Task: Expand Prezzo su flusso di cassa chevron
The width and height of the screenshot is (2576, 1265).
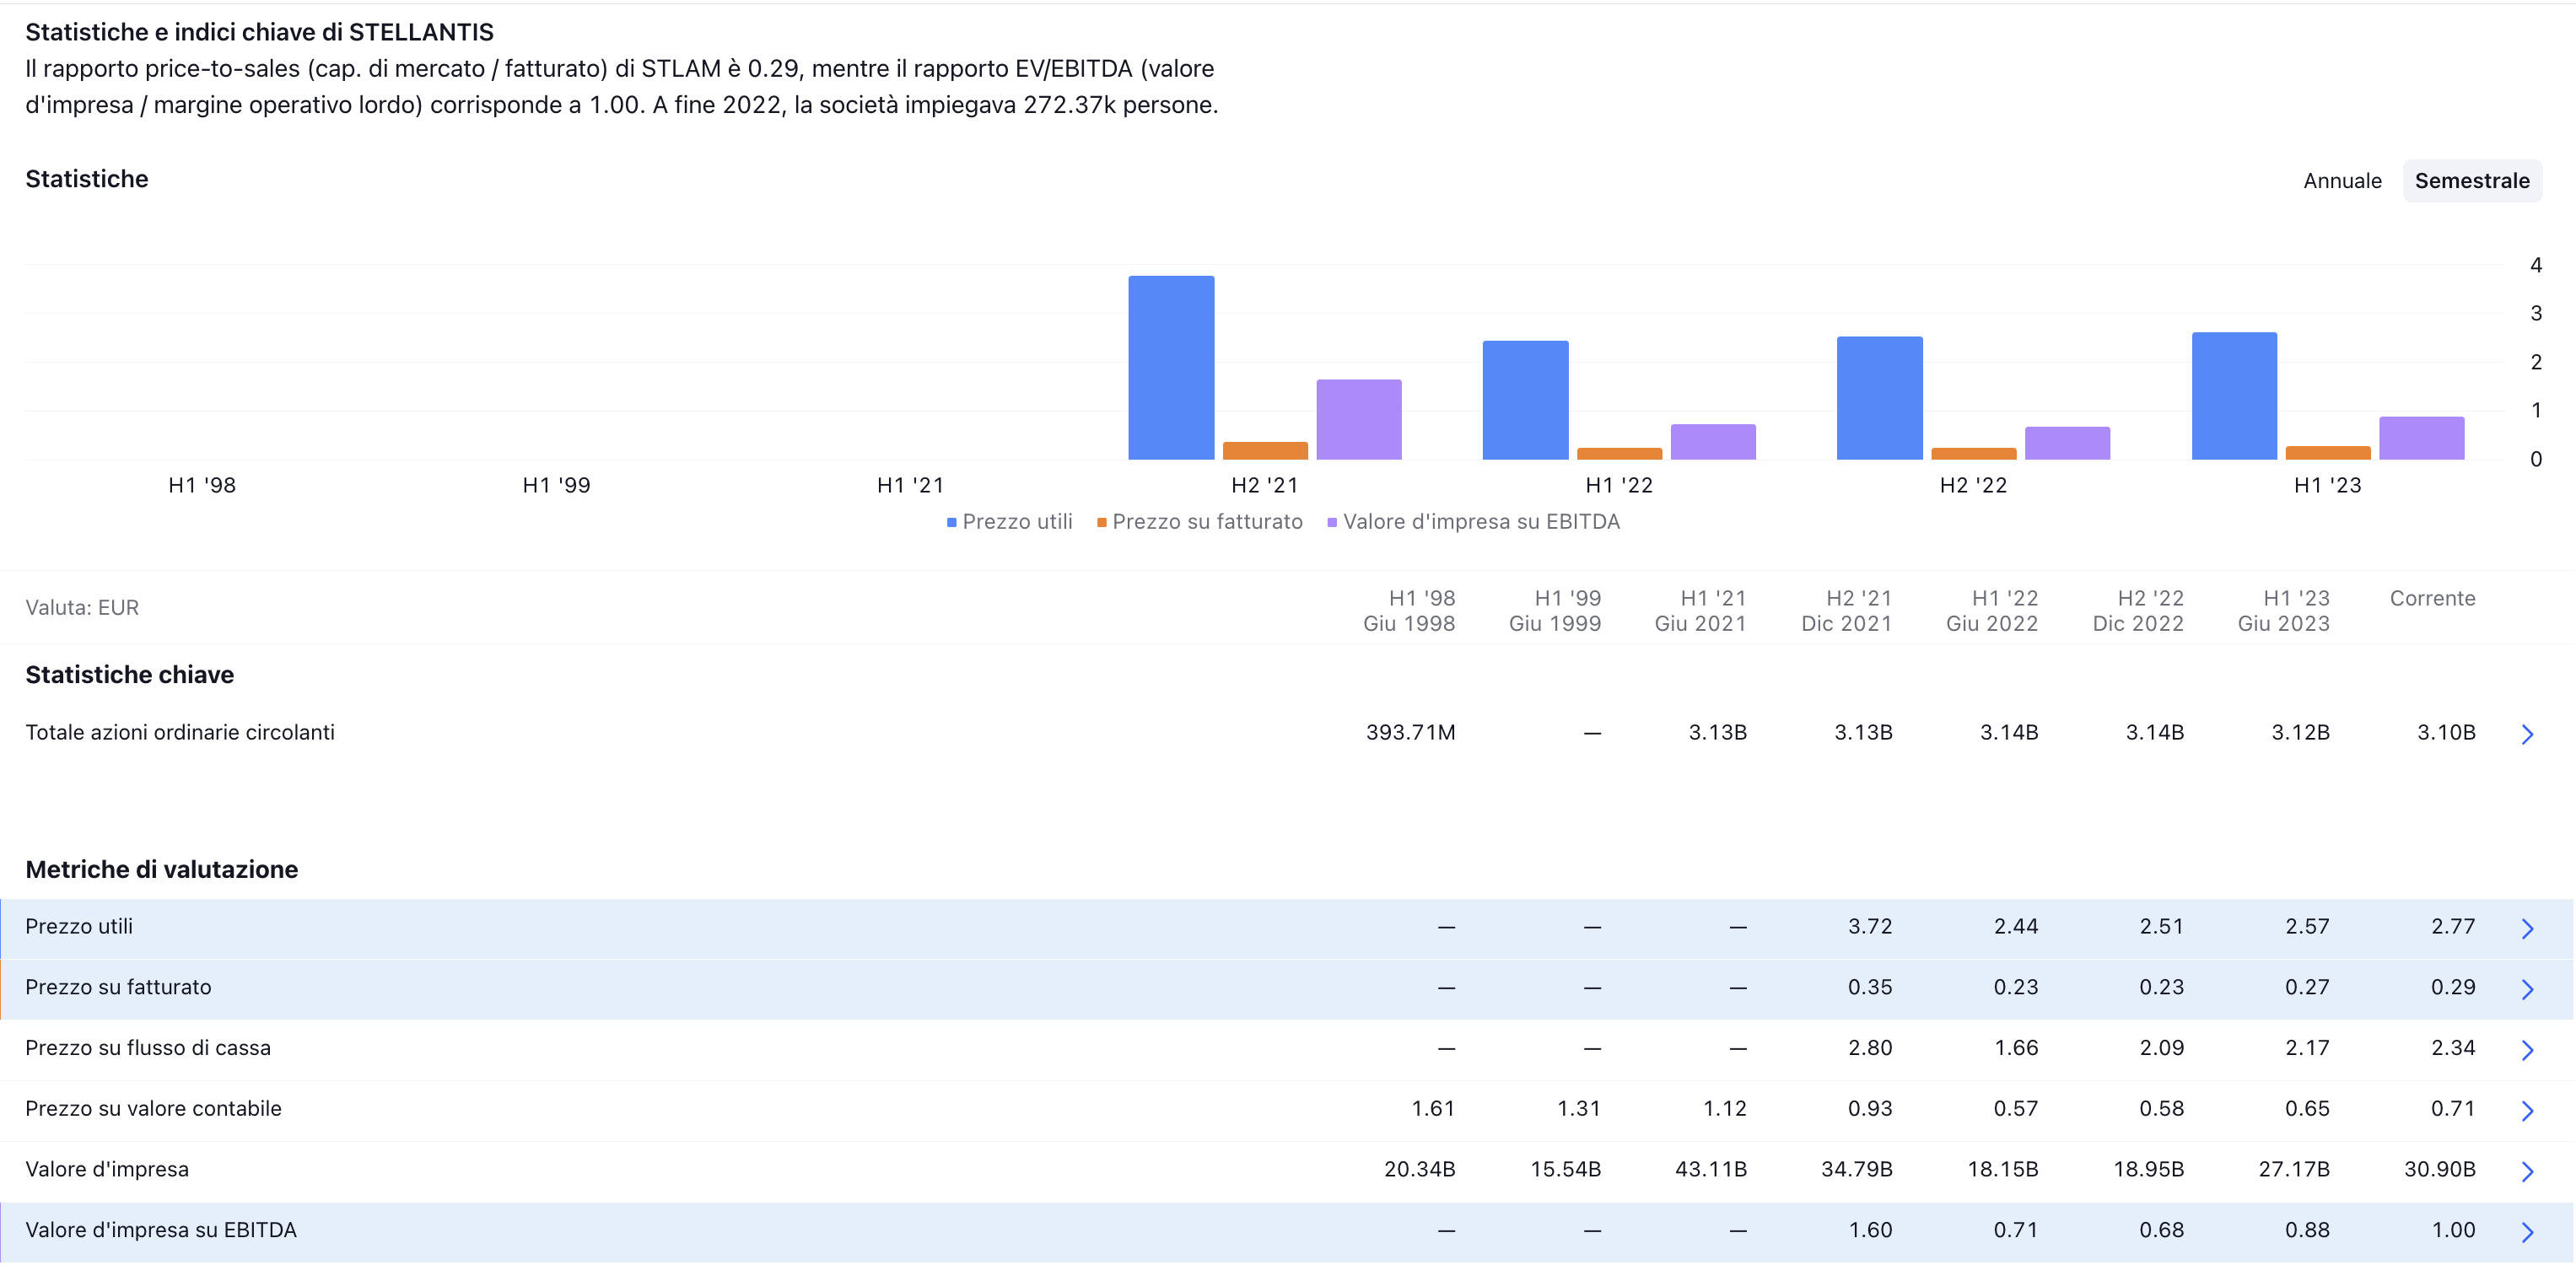Action: coord(2526,1049)
